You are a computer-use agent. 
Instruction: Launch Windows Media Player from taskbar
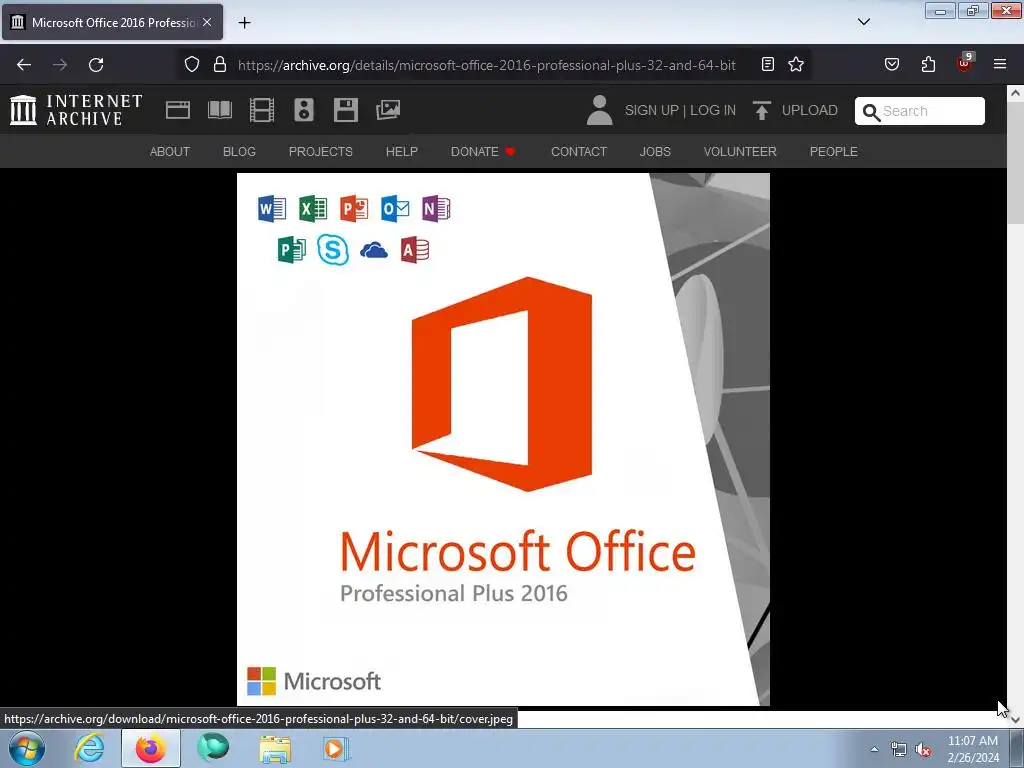[x=336, y=748]
